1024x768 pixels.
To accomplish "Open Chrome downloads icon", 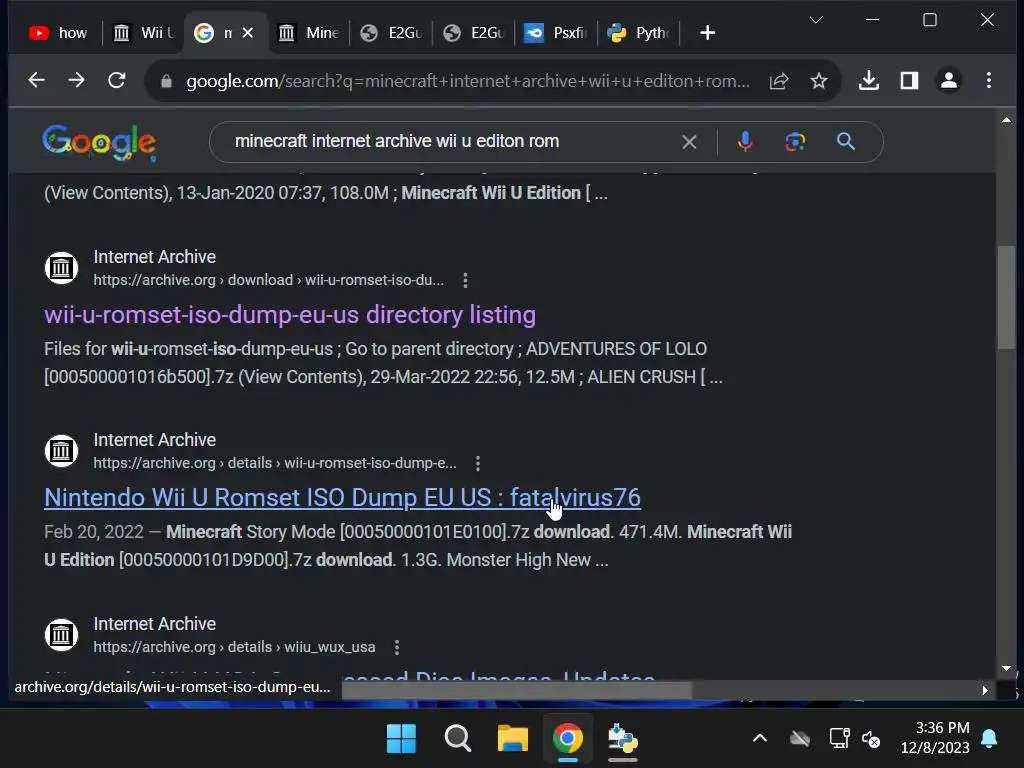I will coord(869,80).
